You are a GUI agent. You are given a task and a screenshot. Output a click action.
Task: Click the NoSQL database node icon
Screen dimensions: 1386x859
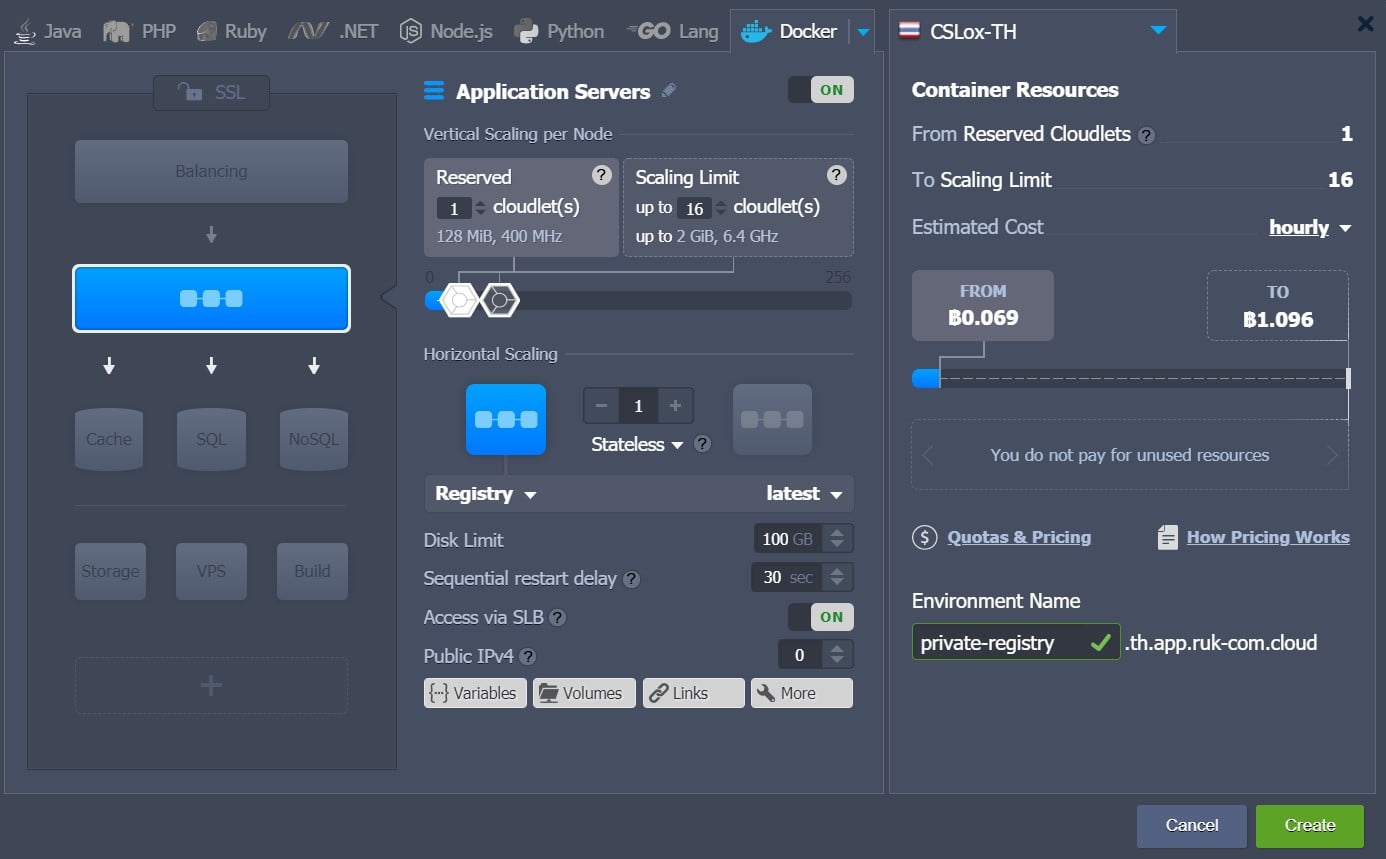point(314,439)
